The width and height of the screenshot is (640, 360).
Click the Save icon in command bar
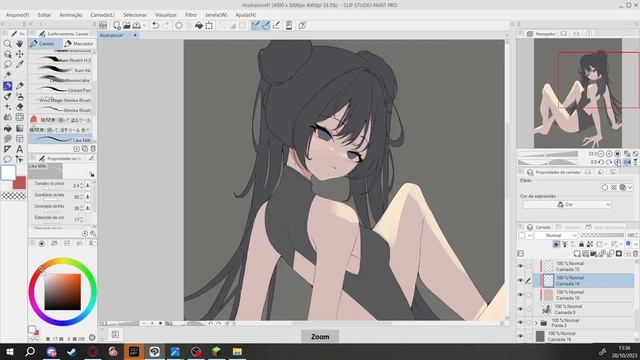(136, 25)
